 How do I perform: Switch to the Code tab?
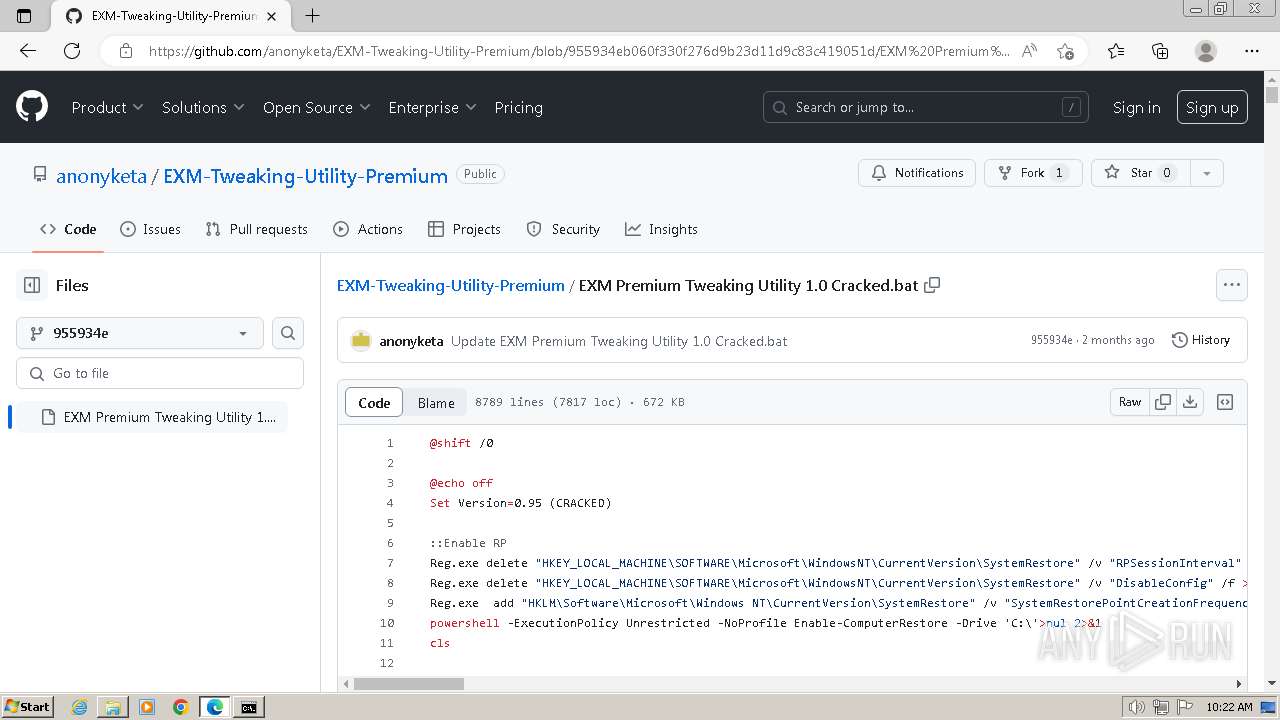(68, 229)
